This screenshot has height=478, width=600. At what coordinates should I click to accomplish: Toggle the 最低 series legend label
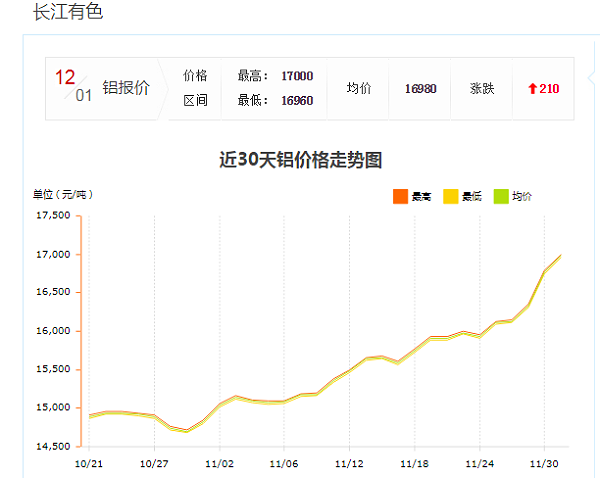[472, 197]
